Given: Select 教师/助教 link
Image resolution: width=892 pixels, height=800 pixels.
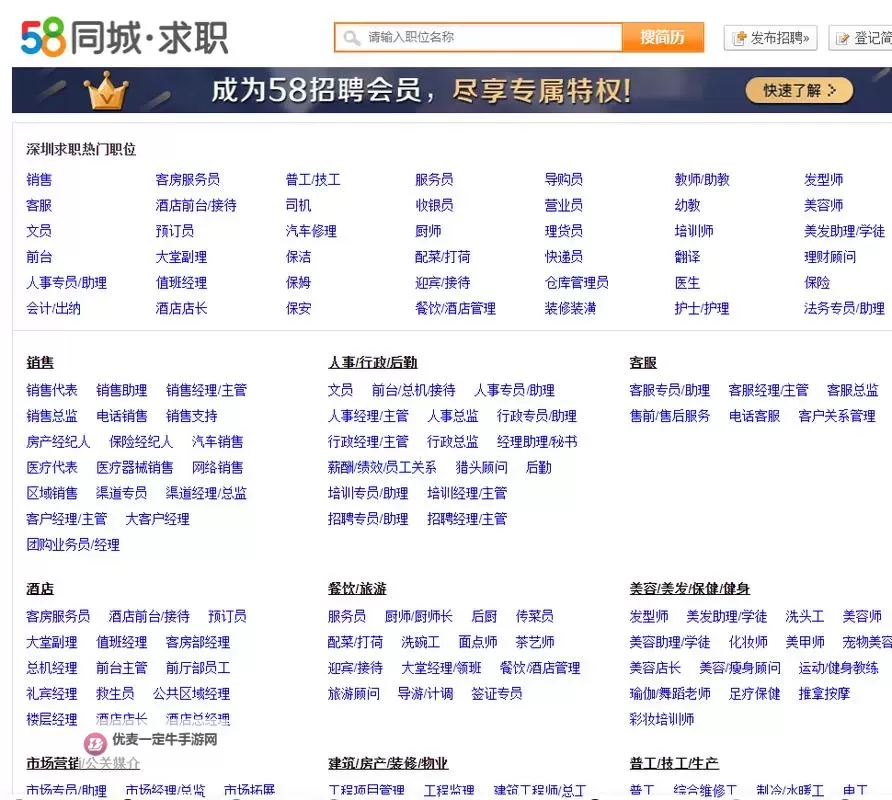Looking at the screenshot, I should point(702,180).
